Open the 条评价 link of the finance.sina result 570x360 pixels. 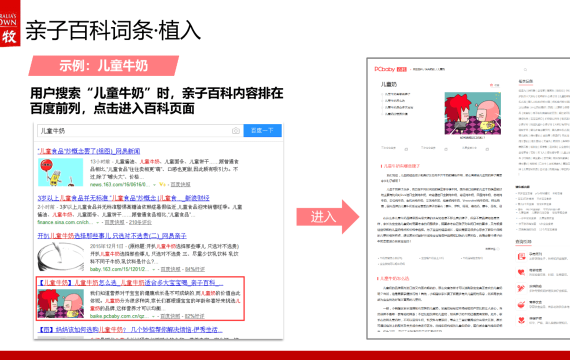pyautogui.click(x=140, y=222)
